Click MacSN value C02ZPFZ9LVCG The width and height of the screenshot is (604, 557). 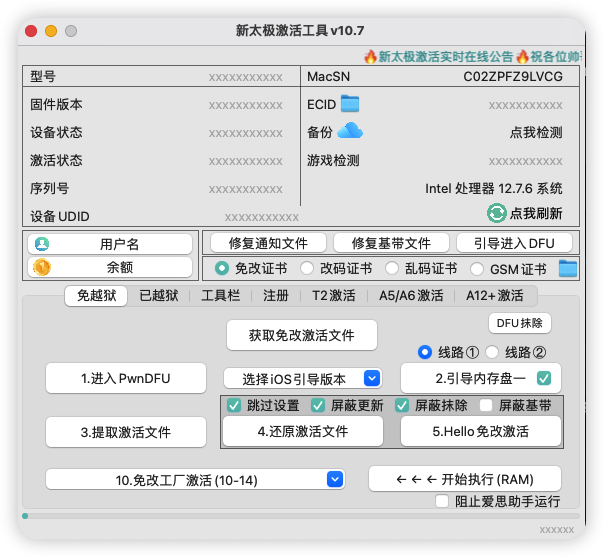point(513,77)
